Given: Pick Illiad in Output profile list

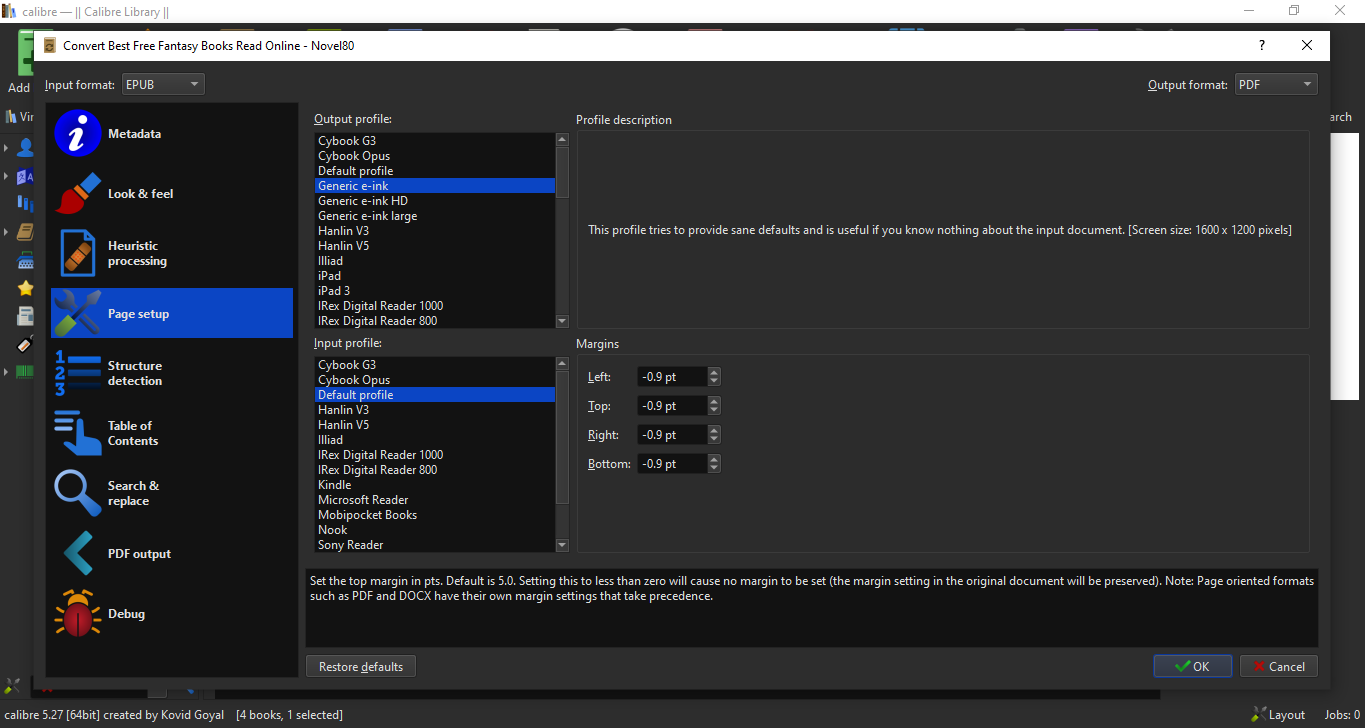Looking at the screenshot, I should [435, 261].
